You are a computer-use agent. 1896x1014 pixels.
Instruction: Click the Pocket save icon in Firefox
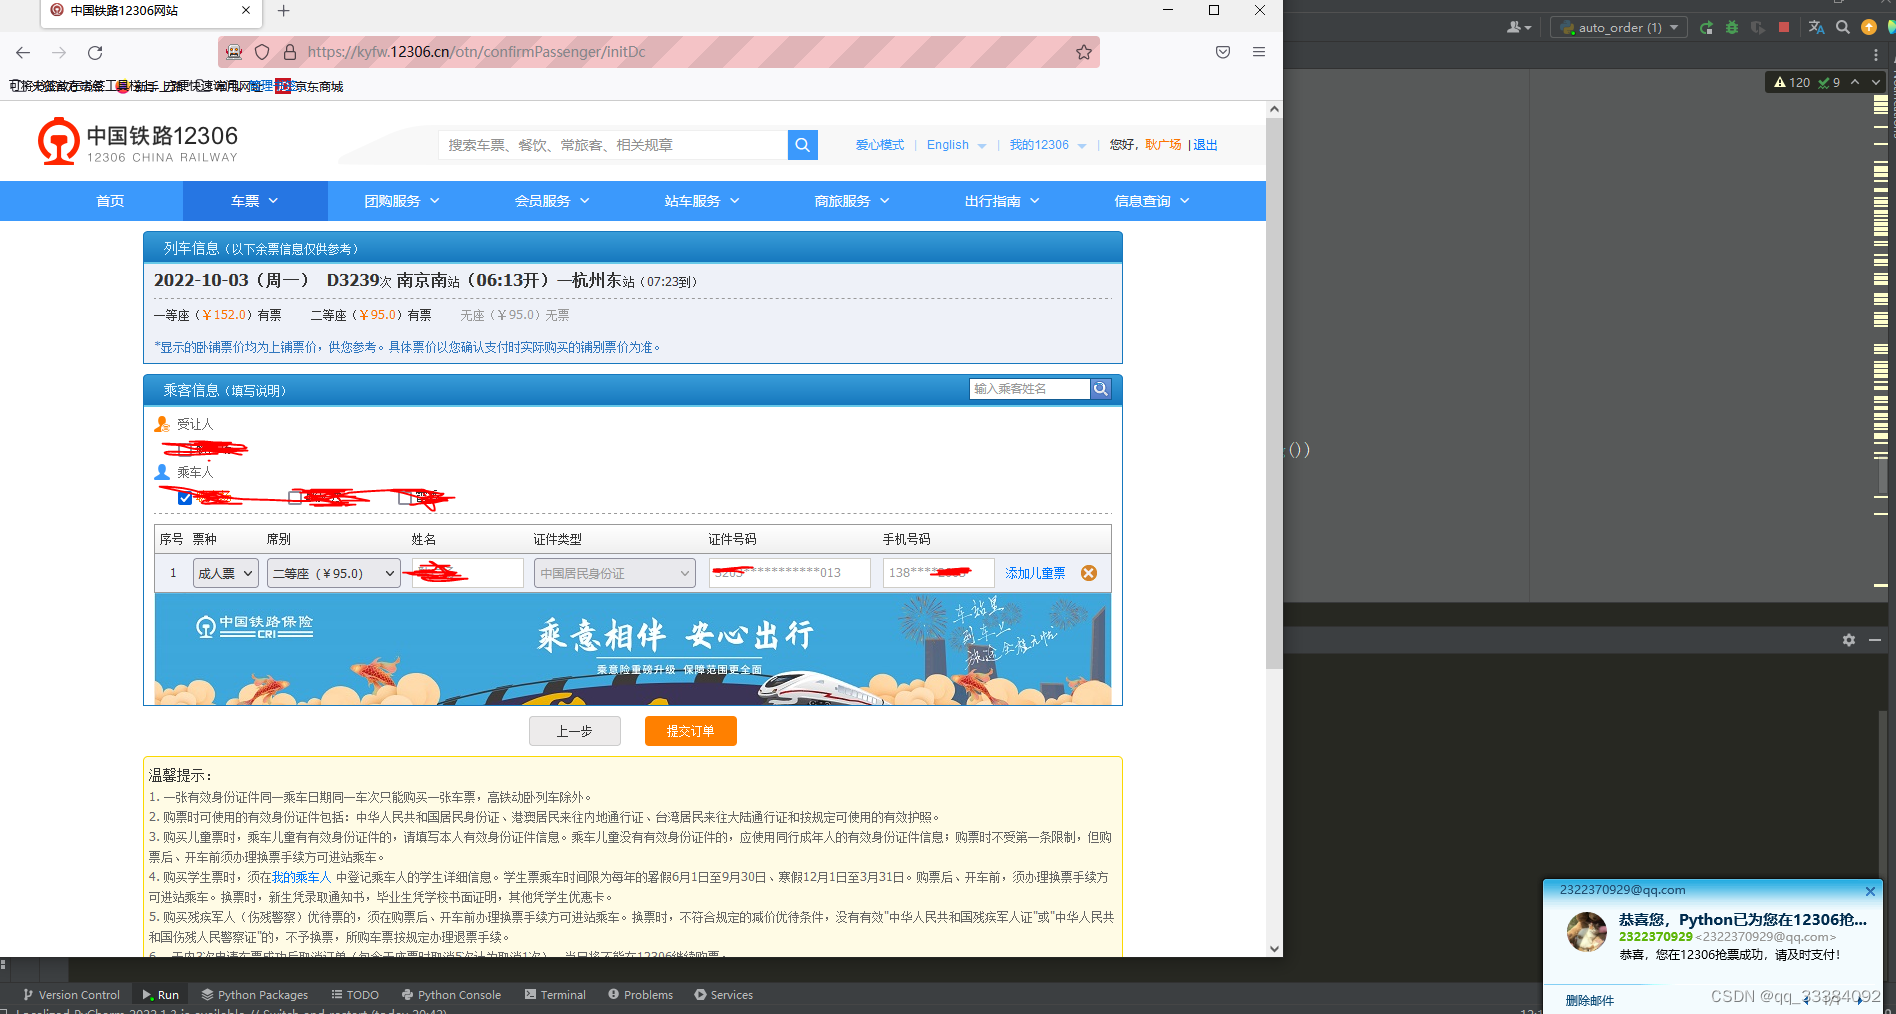pos(1223,52)
